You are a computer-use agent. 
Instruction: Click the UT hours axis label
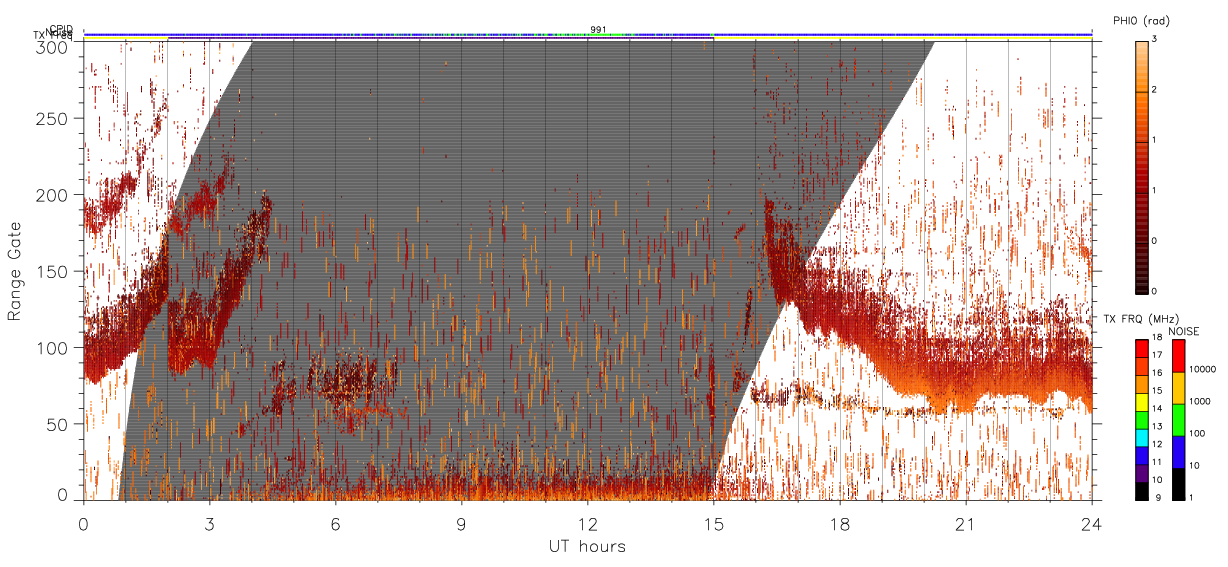point(586,546)
